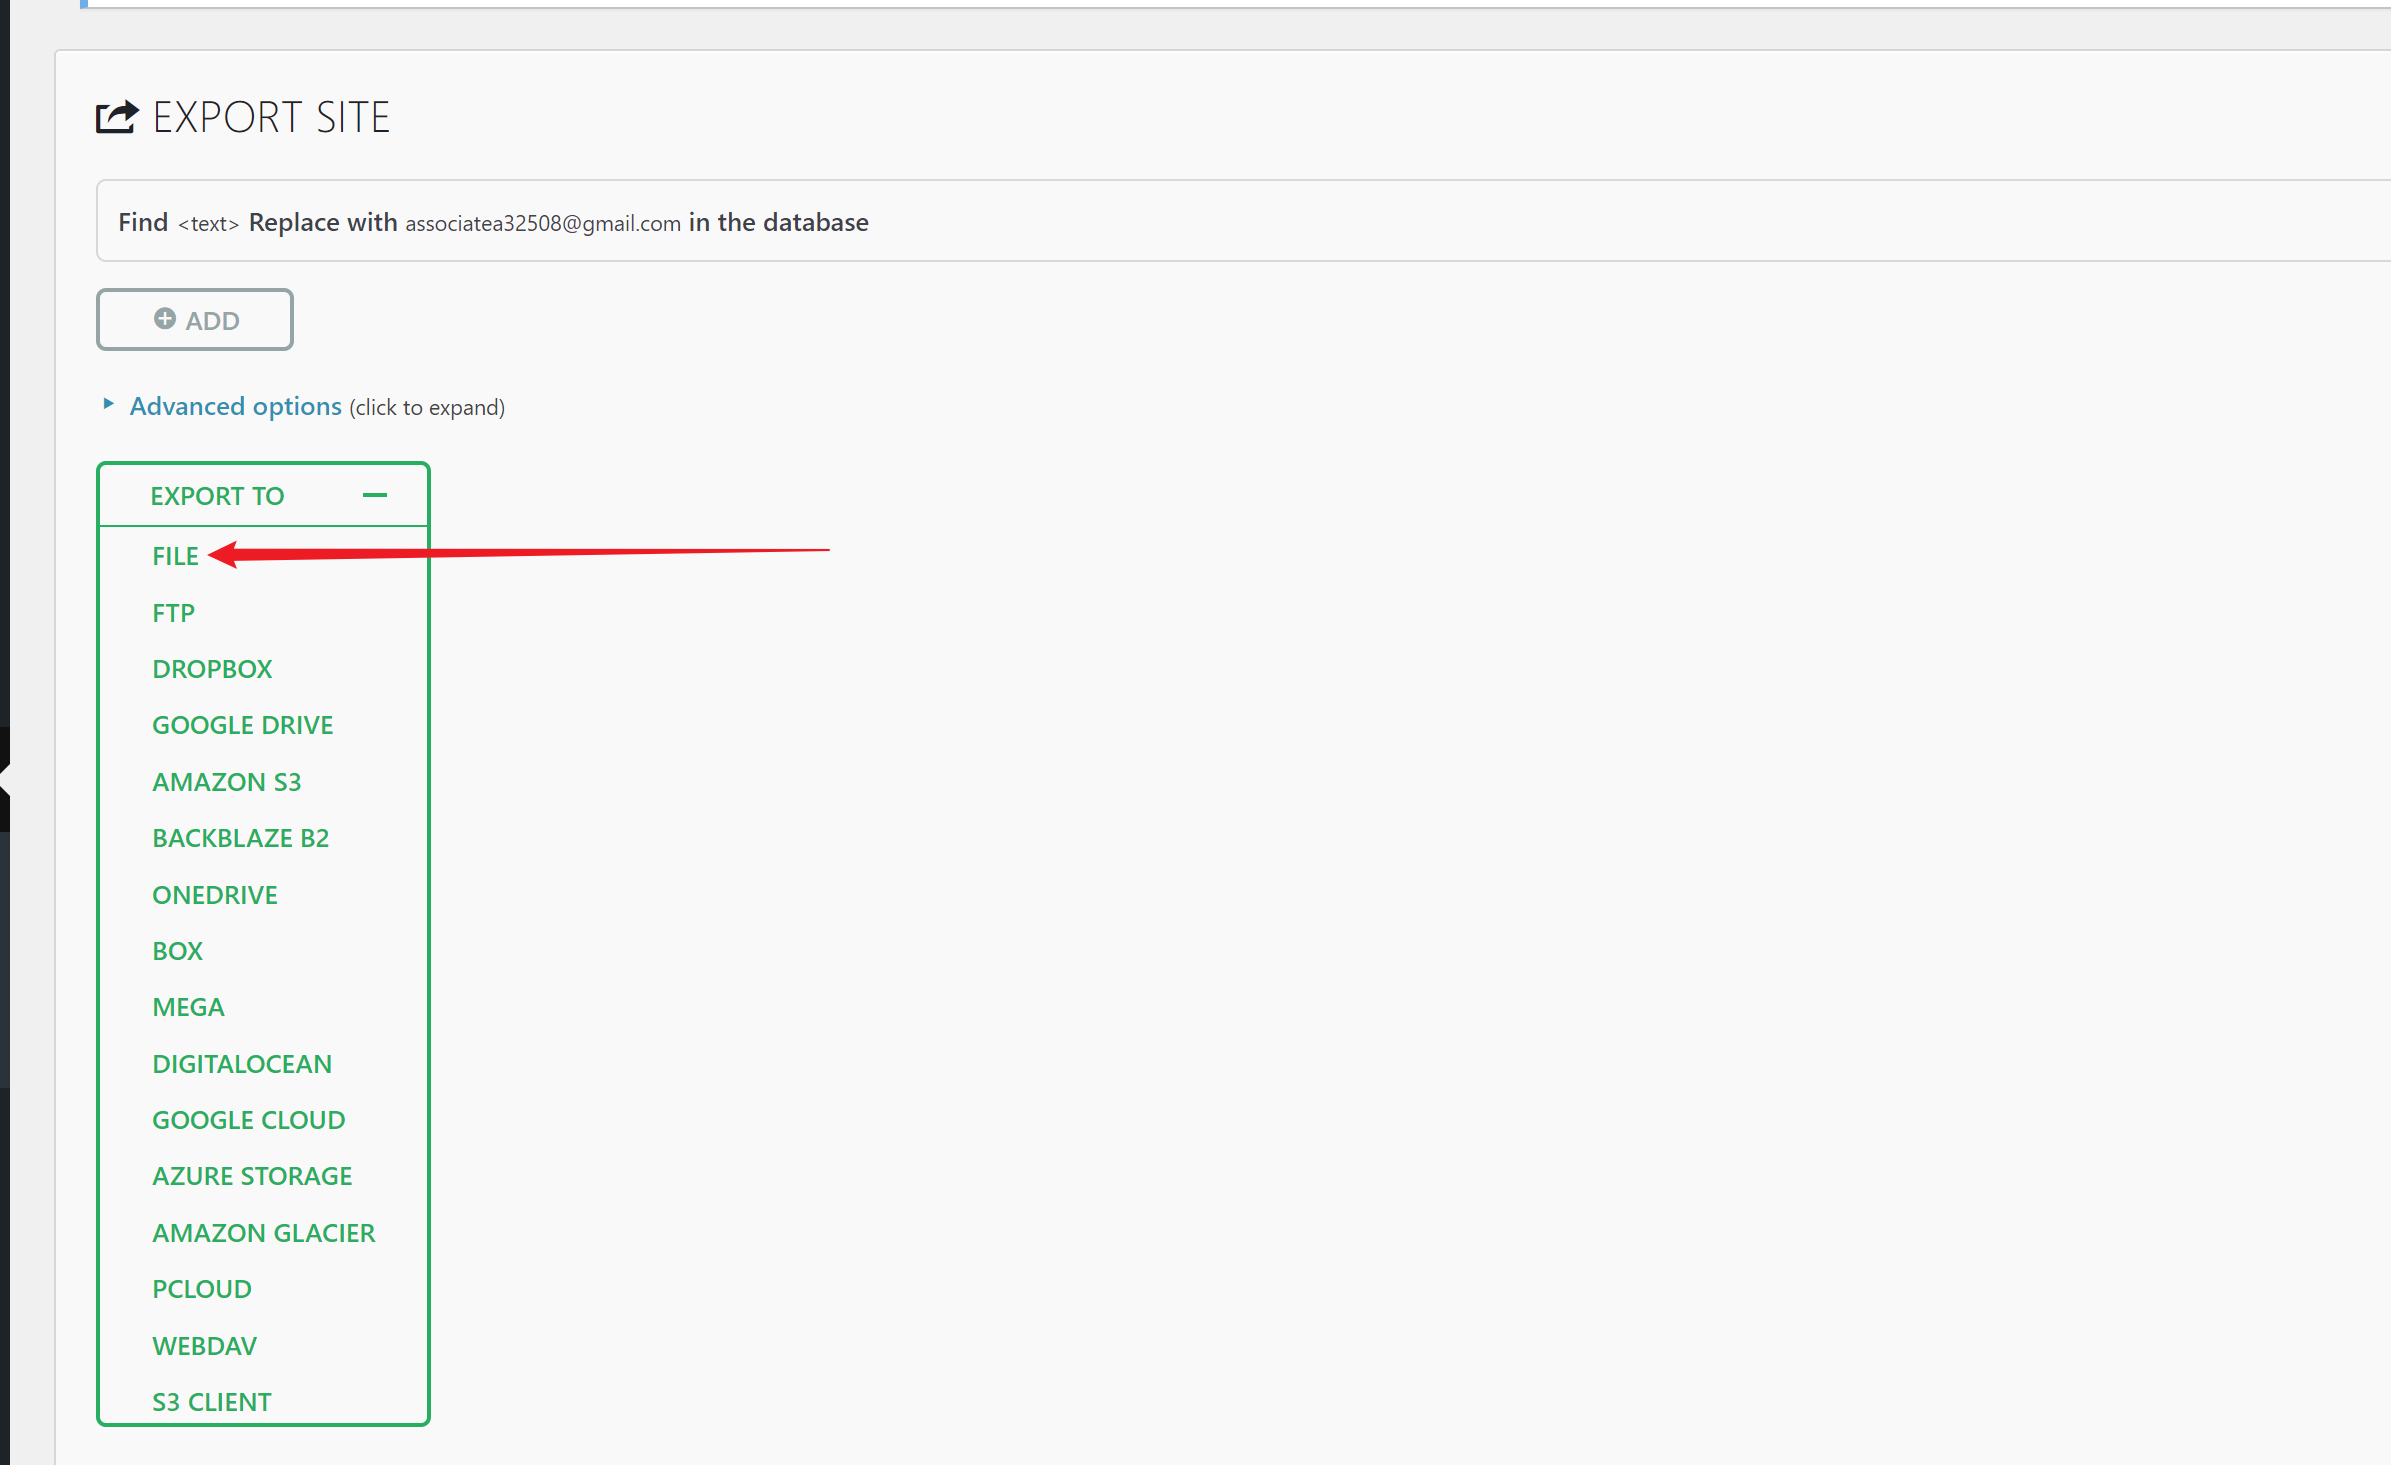Click the Replace with email text field
The height and width of the screenshot is (1465, 2391).
click(x=542, y=224)
